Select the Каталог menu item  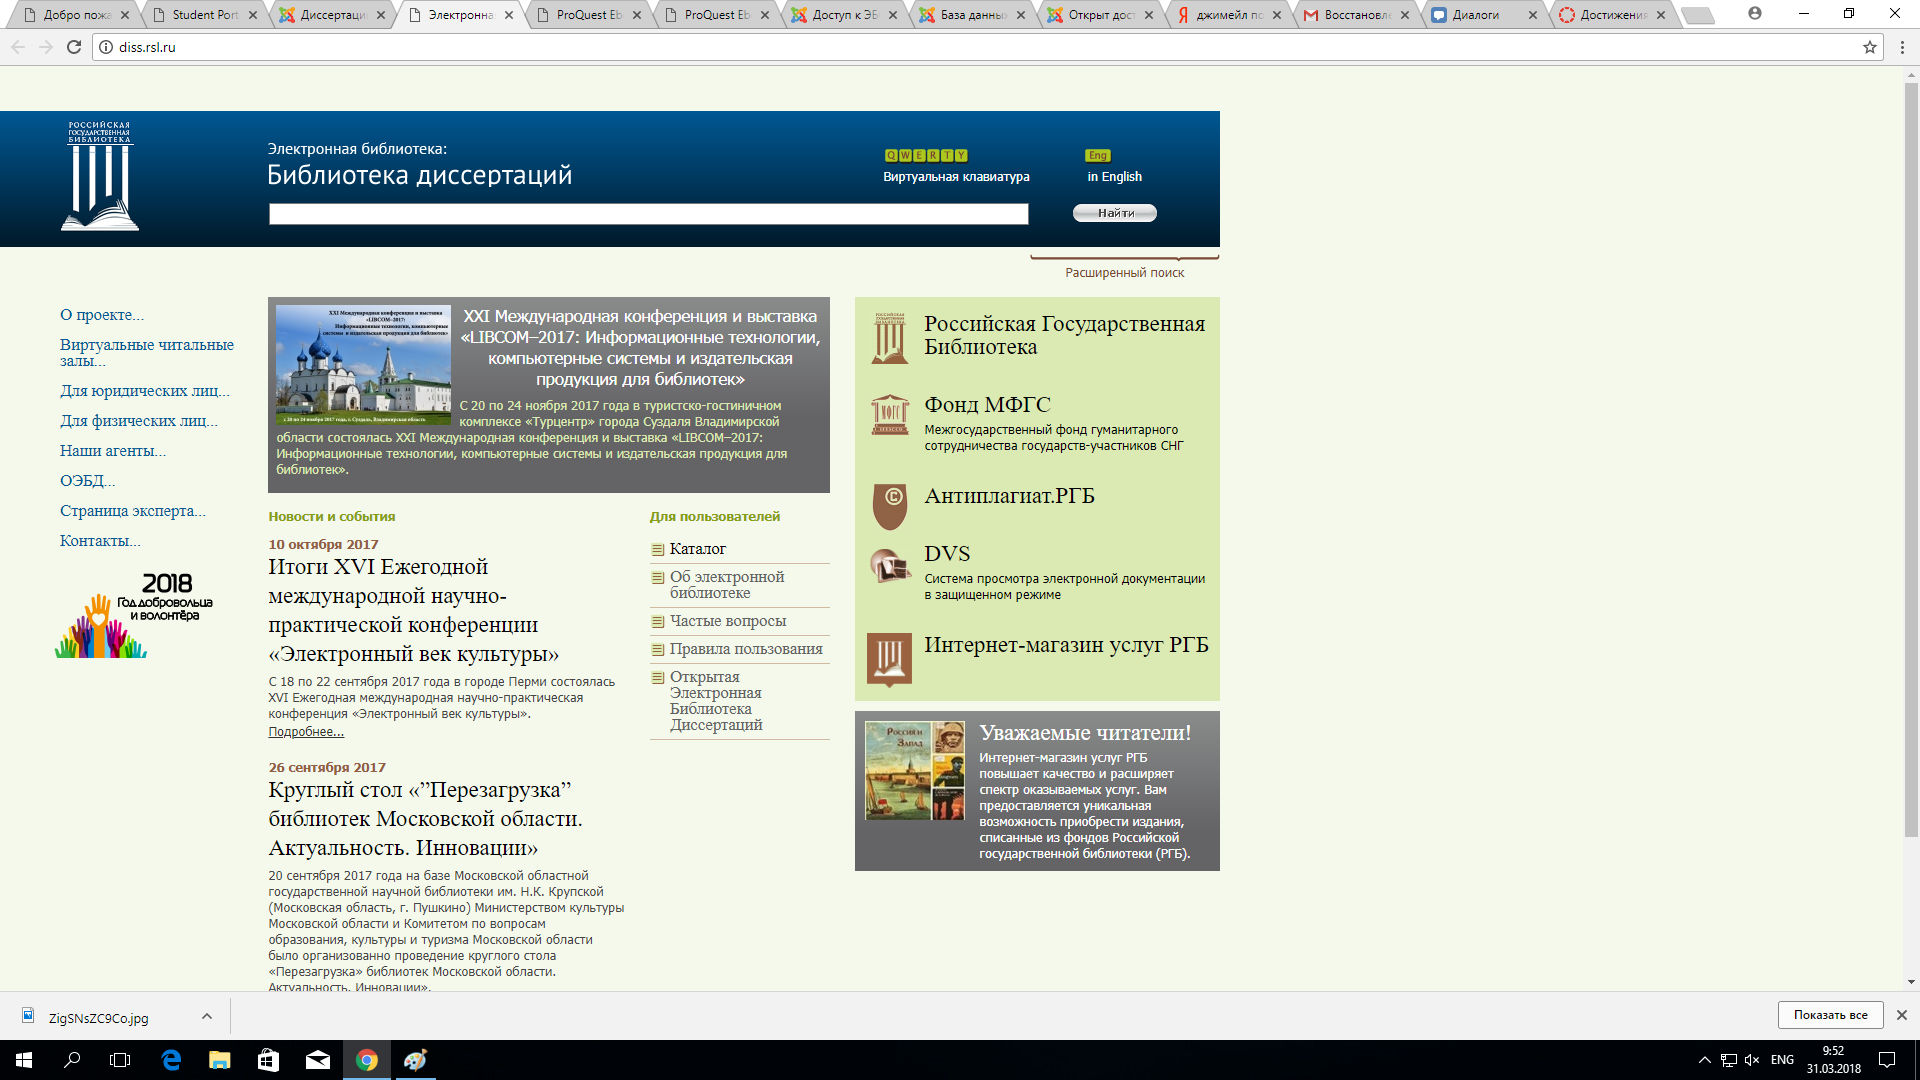pyautogui.click(x=697, y=549)
